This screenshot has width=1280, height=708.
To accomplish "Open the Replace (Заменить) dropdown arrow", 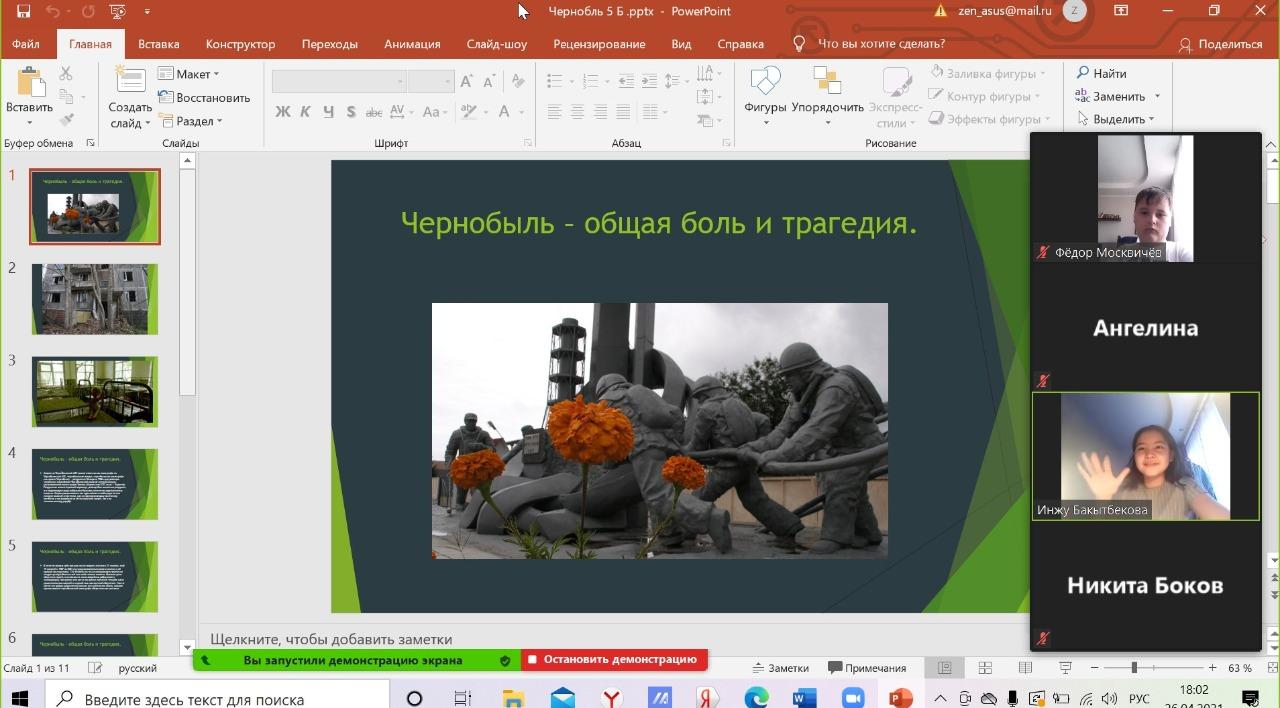I will [1157, 97].
